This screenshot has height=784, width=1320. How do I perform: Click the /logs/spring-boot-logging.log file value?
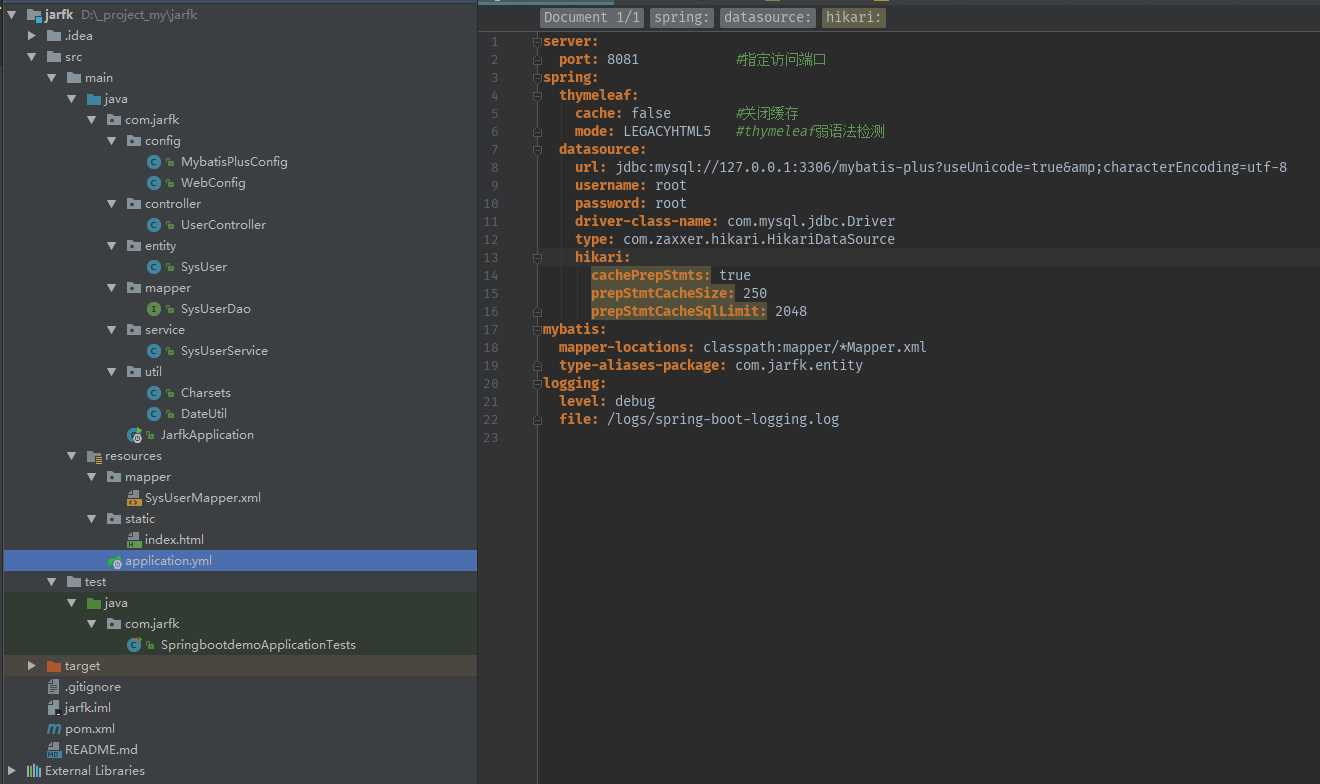[723, 419]
